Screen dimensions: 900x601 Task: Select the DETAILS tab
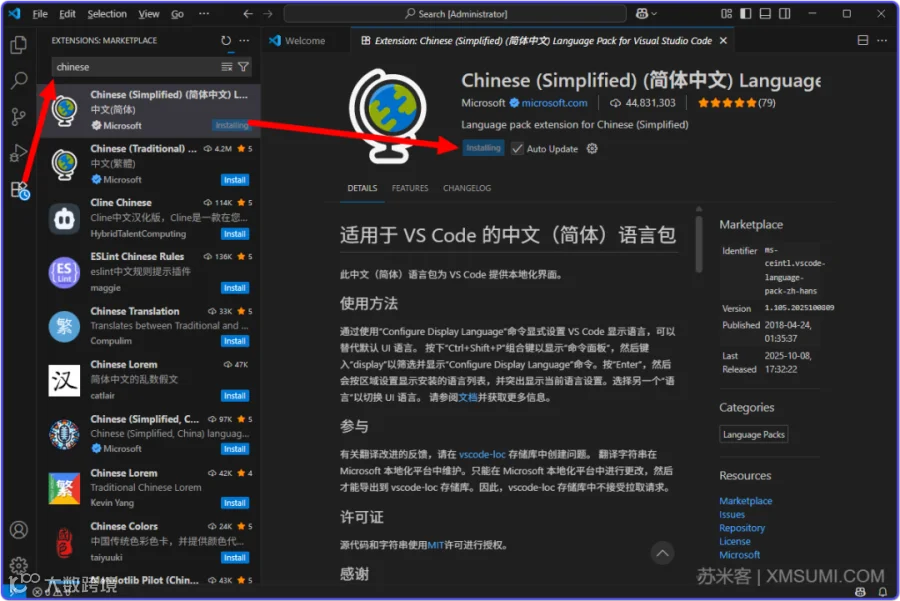362,188
